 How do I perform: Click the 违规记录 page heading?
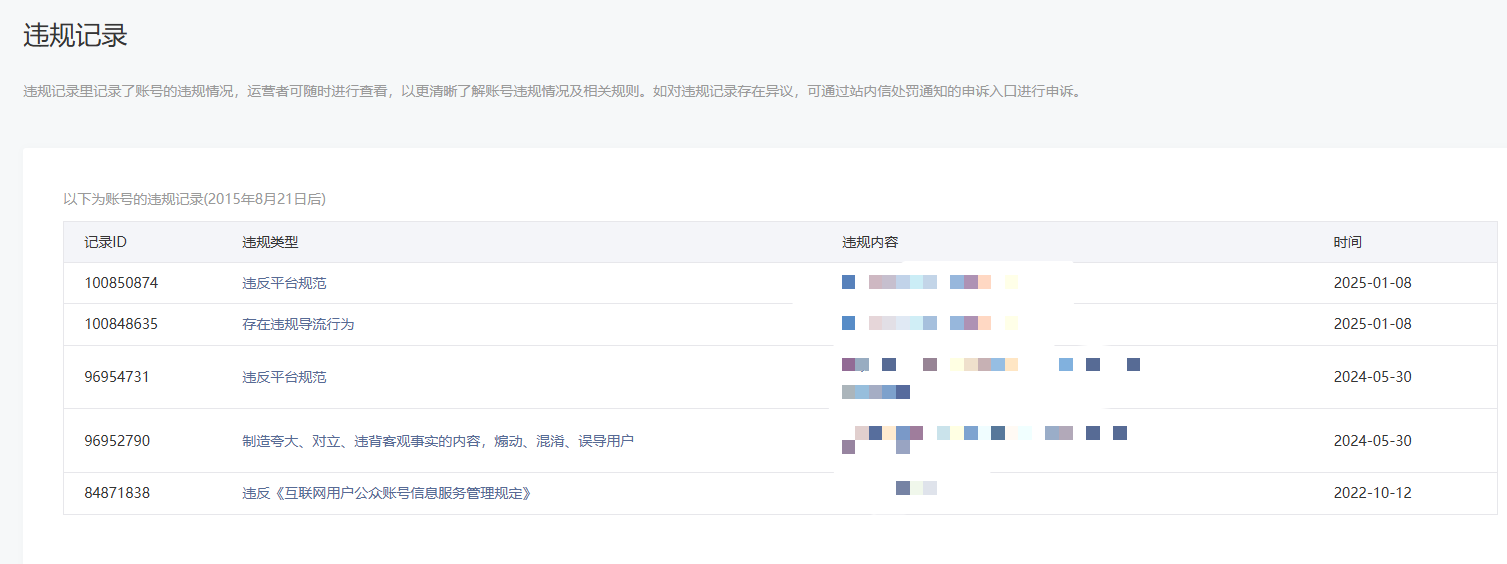pyautogui.click(x=75, y=36)
